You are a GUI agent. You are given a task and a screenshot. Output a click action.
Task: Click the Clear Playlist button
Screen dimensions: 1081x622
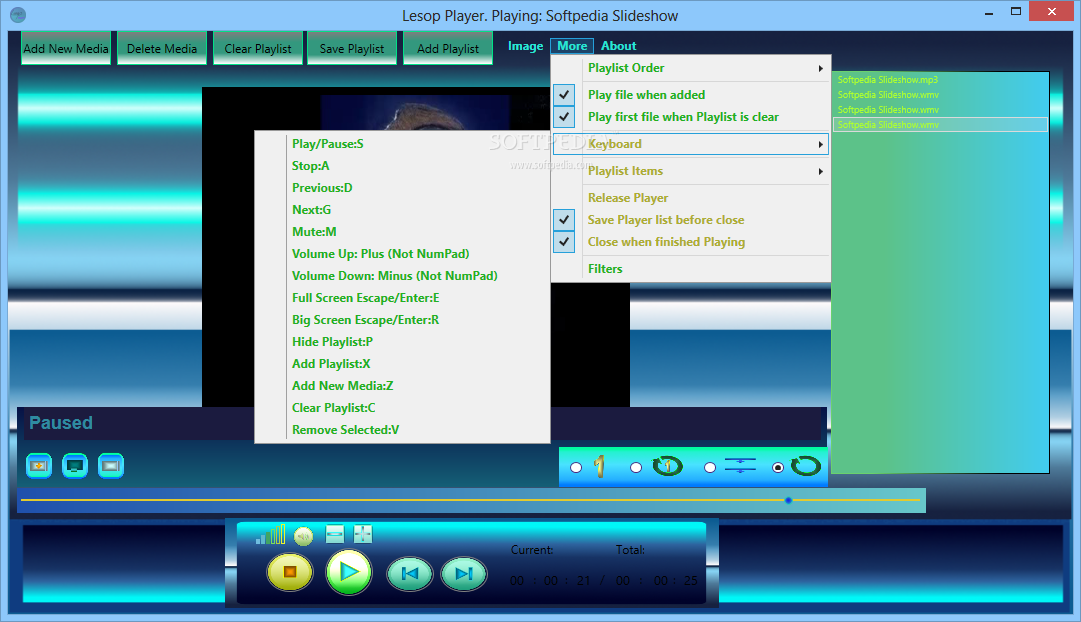click(x=258, y=48)
